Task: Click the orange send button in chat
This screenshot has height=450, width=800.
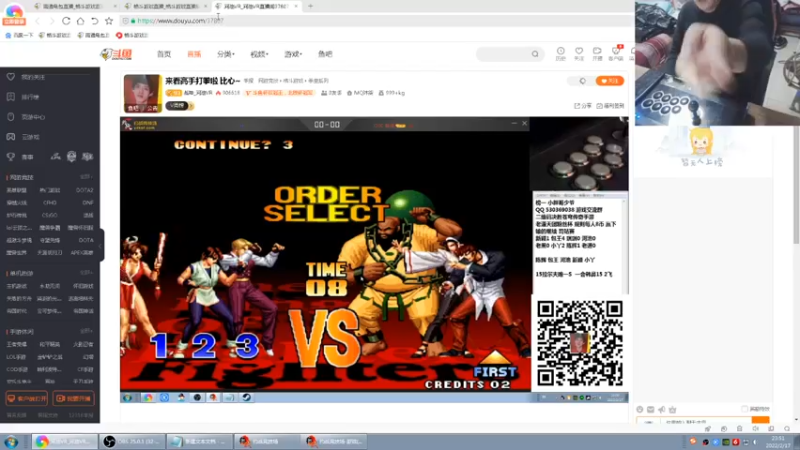Action: [x=760, y=420]
